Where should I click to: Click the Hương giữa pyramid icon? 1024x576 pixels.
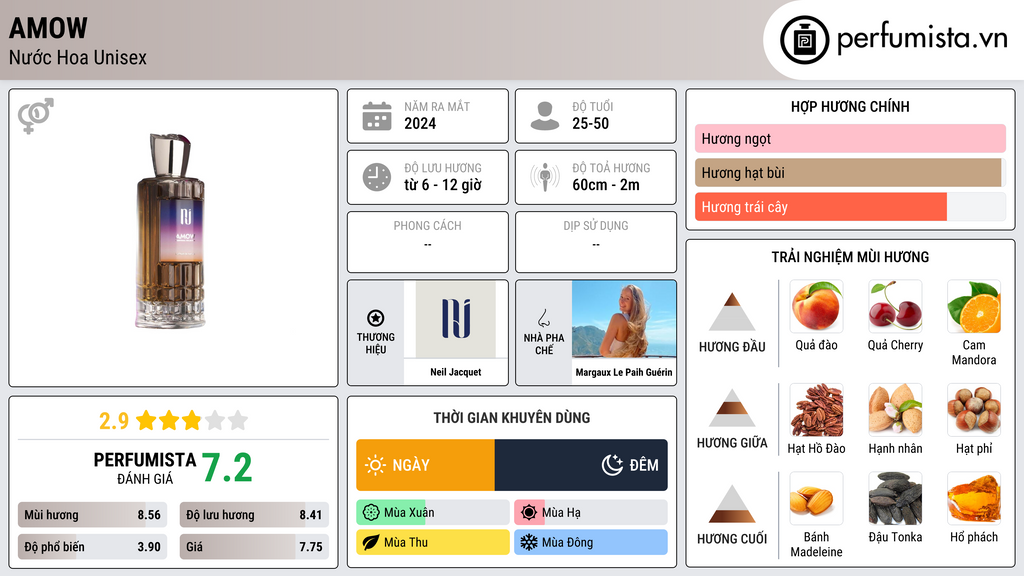(732, 408)
